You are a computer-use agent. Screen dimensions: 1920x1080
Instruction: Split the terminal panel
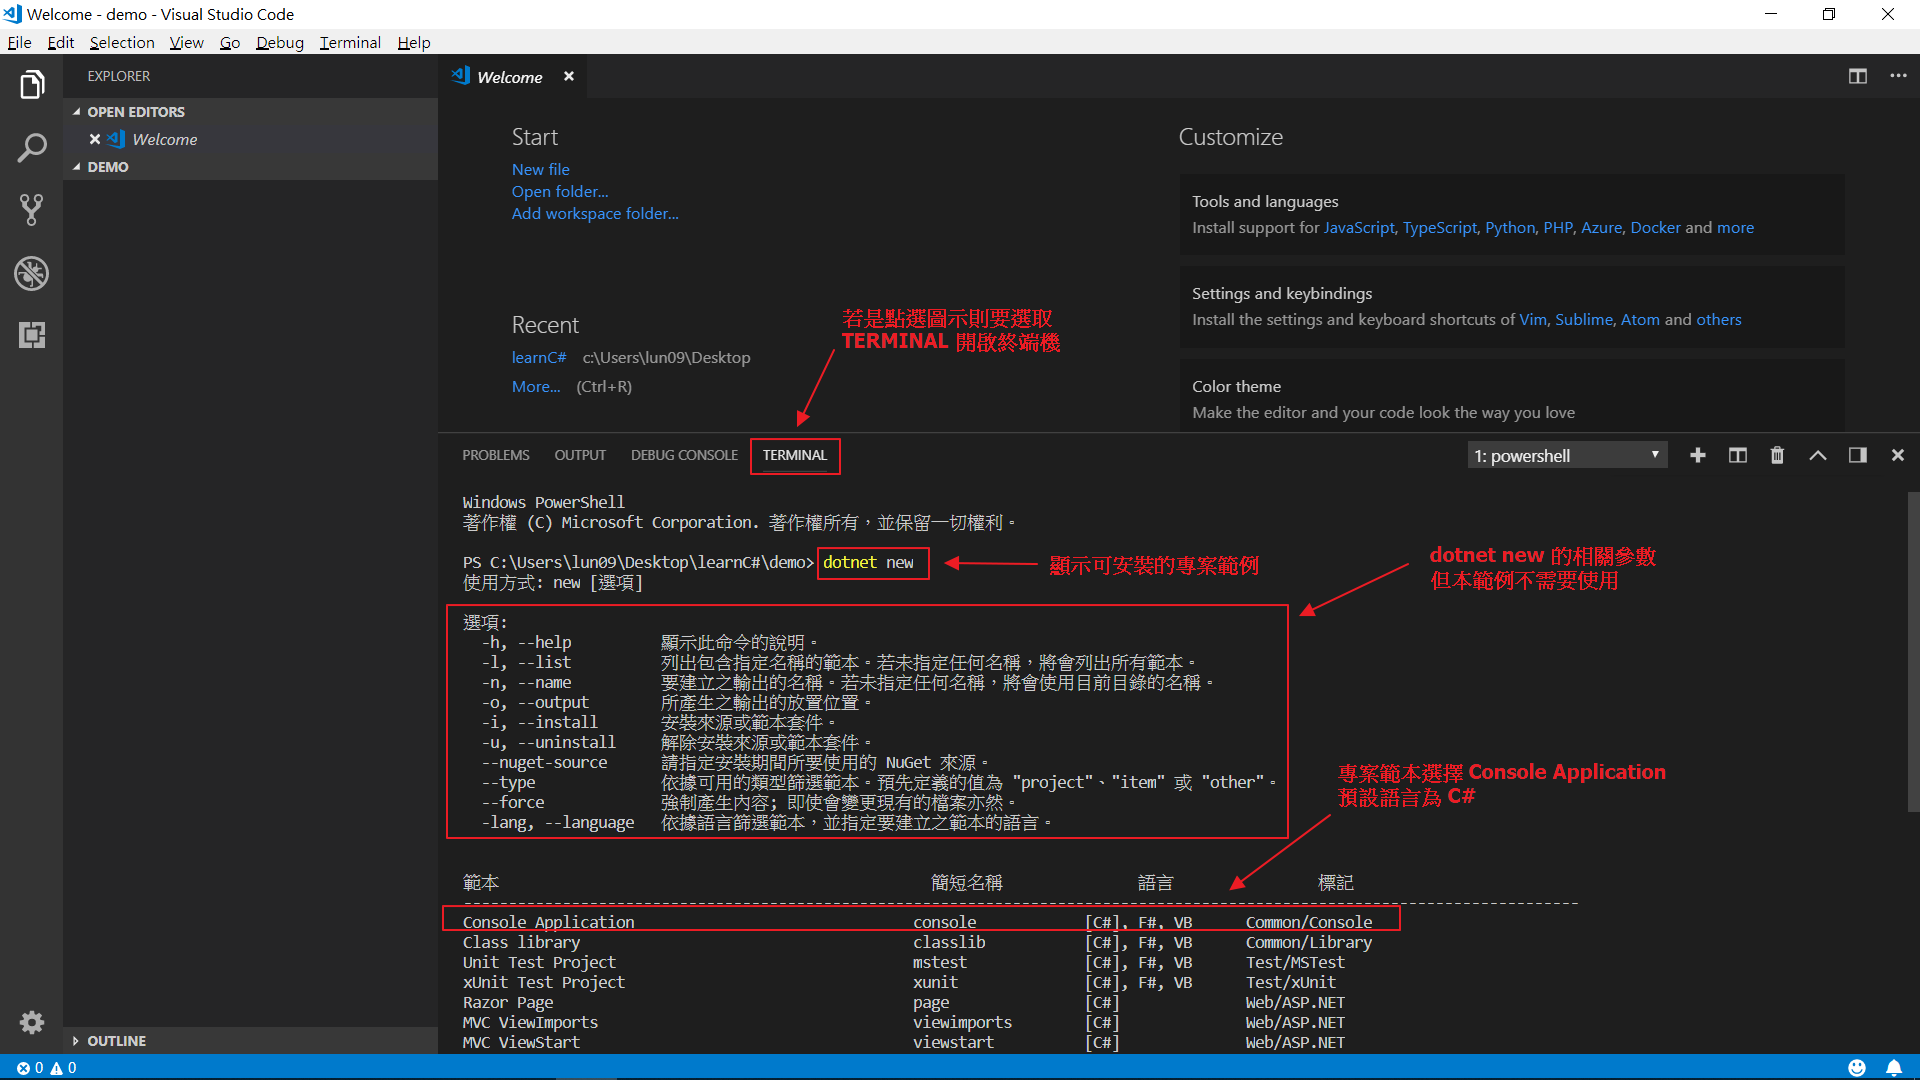tap(1738, 456)
